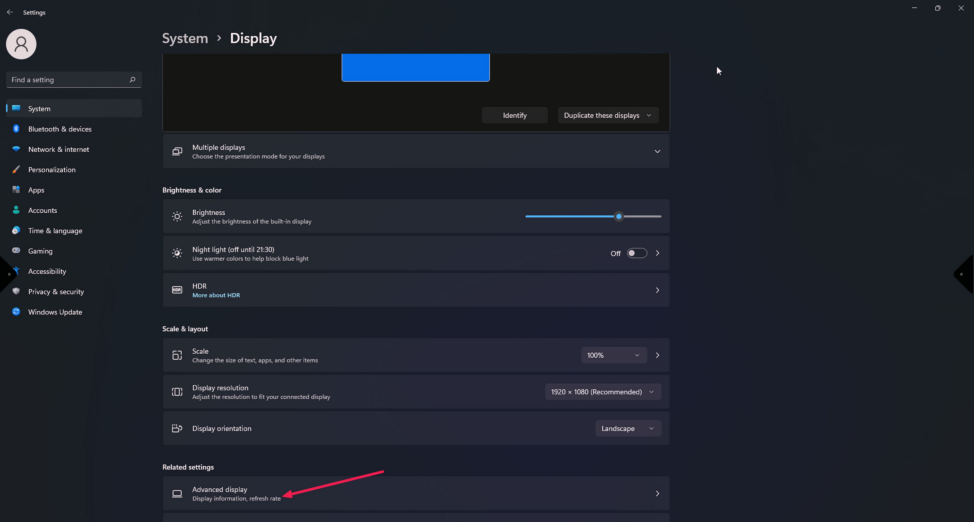
Task: Open the Duplicate these displays dropdown
Action: 608,115
